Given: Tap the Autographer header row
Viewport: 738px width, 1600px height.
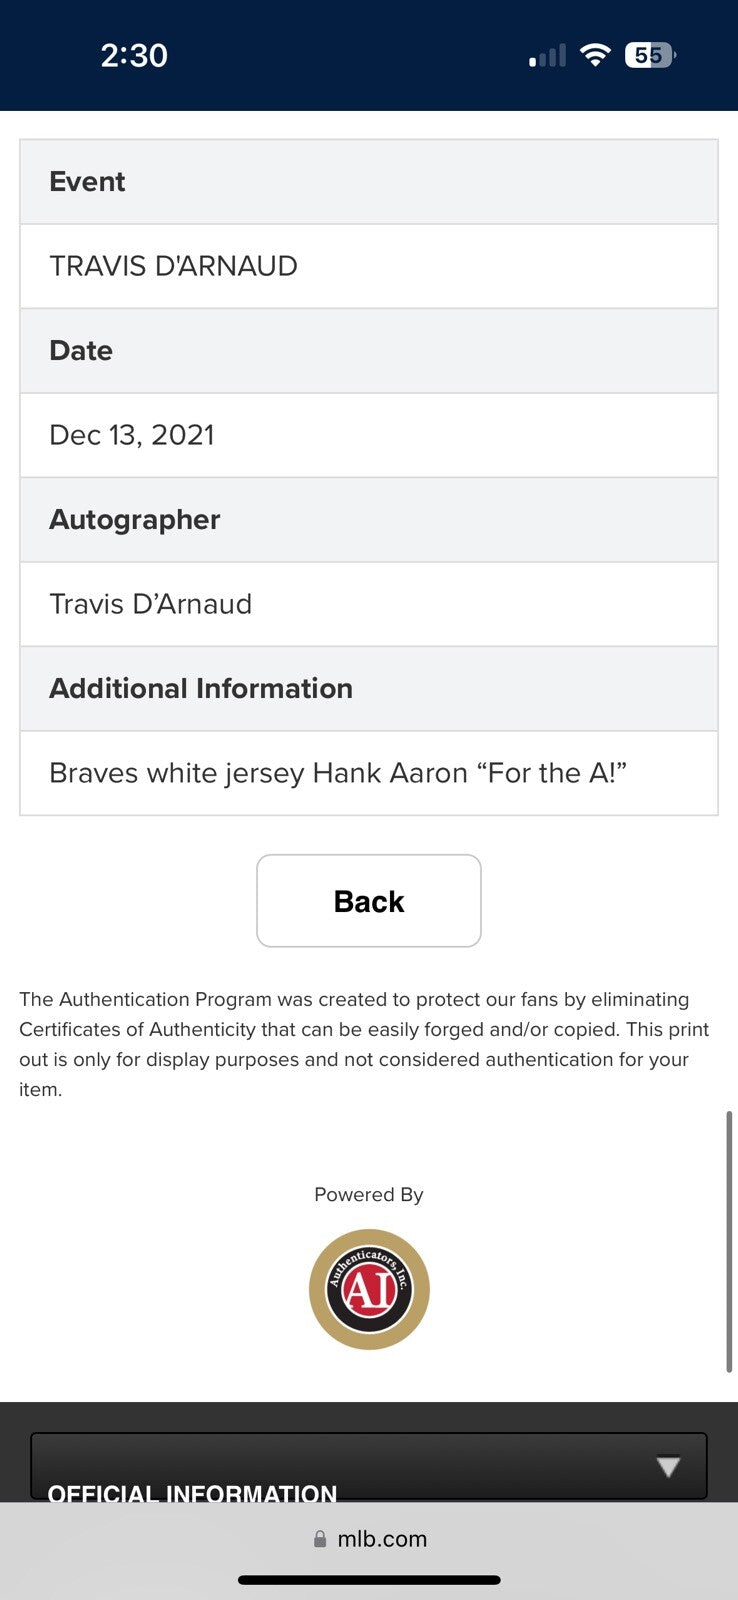Looking at the screenshot, I should (369, 520).
